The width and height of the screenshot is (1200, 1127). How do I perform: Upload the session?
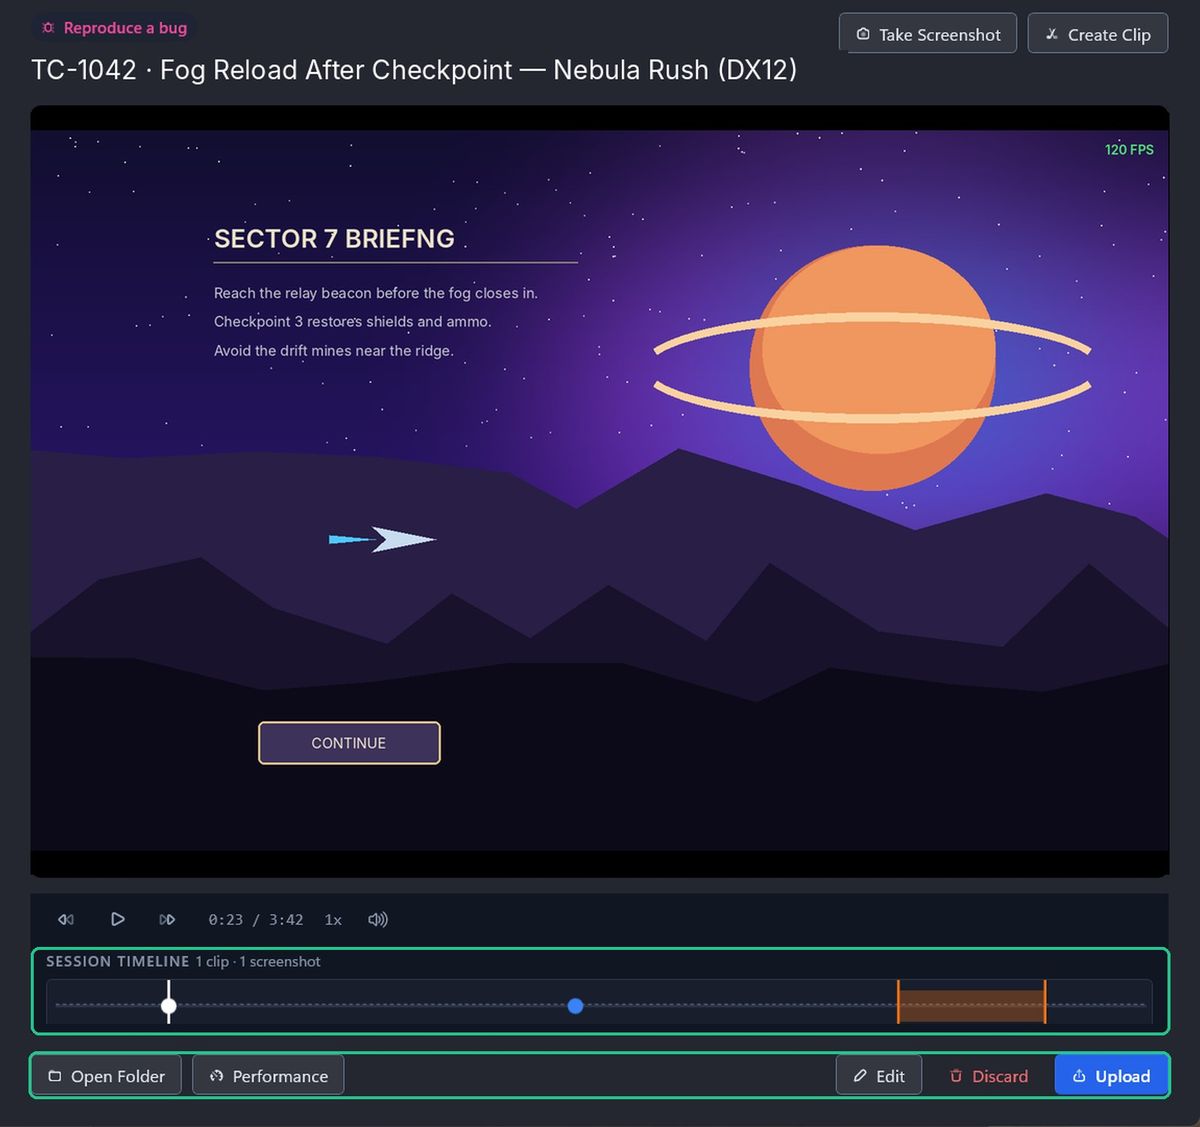[x=1111, y=1076]
